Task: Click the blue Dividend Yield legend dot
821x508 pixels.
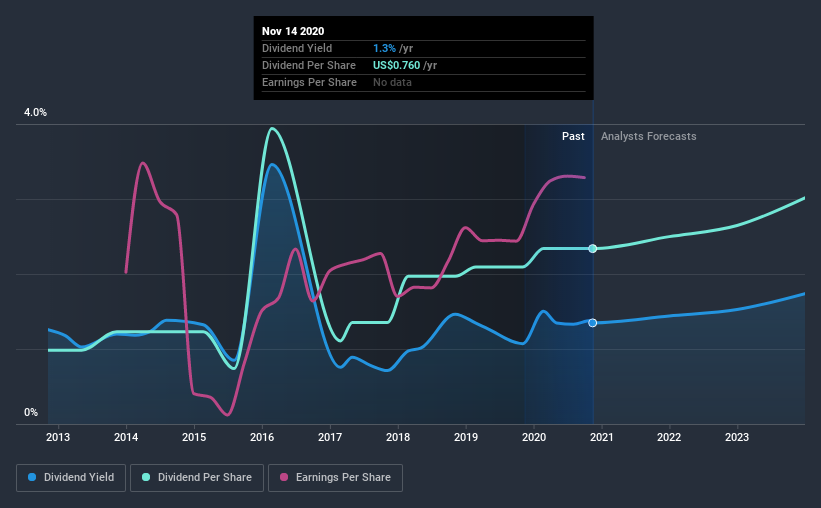Action: (x=32, y=477)
